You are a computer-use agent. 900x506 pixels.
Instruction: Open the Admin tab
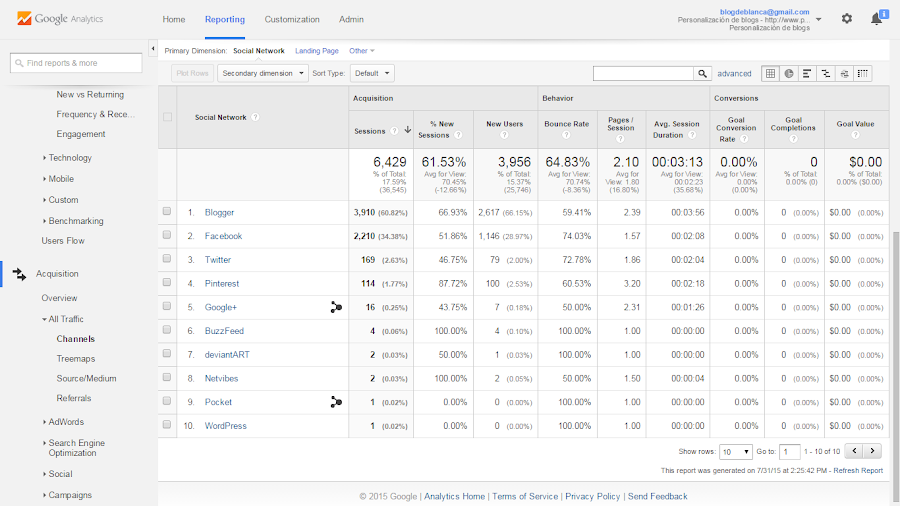351,20
